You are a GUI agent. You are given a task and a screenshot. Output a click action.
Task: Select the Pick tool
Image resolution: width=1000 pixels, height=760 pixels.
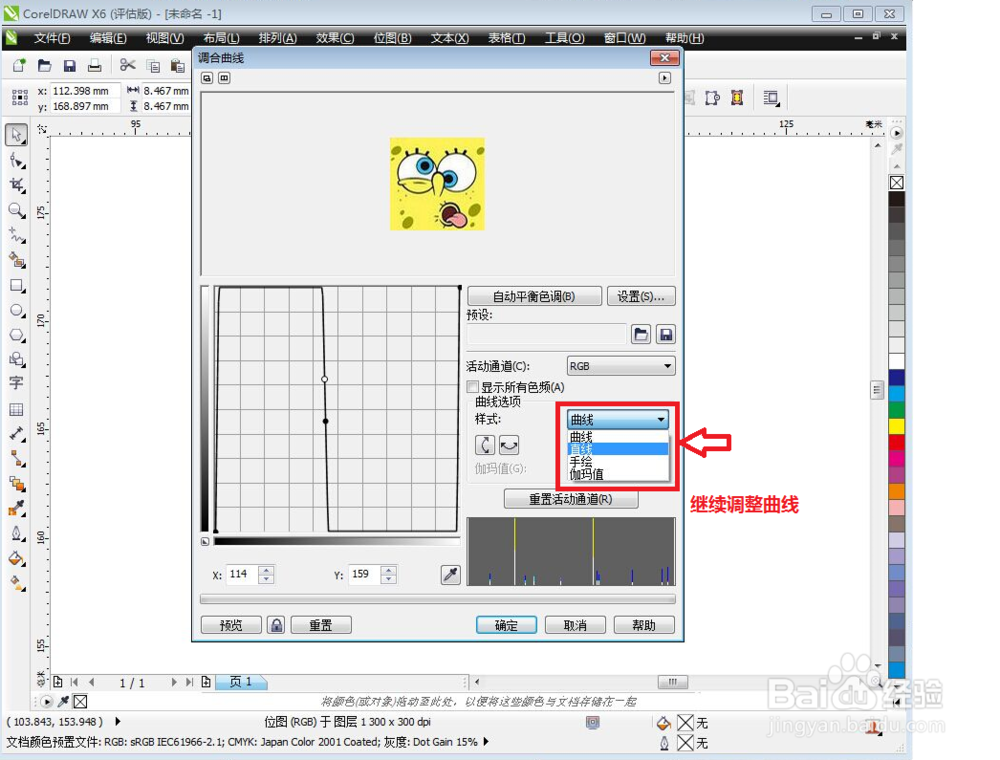pos(17,134)
